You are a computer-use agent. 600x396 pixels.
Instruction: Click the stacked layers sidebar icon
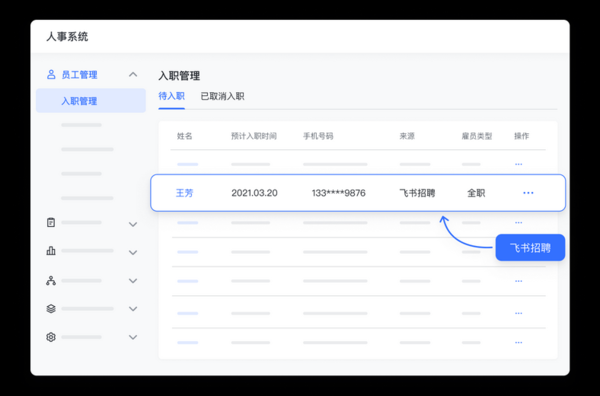(51, 308)
